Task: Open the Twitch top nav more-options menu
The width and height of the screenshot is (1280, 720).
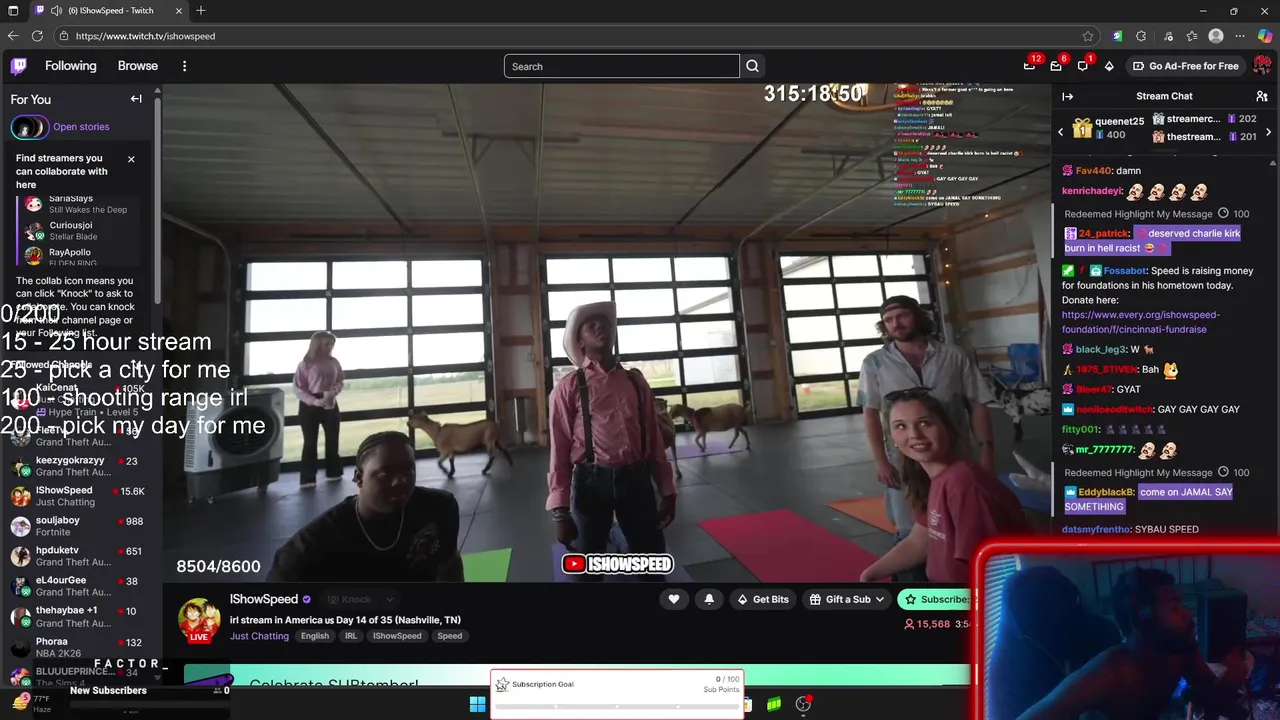Action: pyautogui.click(x=184, y=66)
